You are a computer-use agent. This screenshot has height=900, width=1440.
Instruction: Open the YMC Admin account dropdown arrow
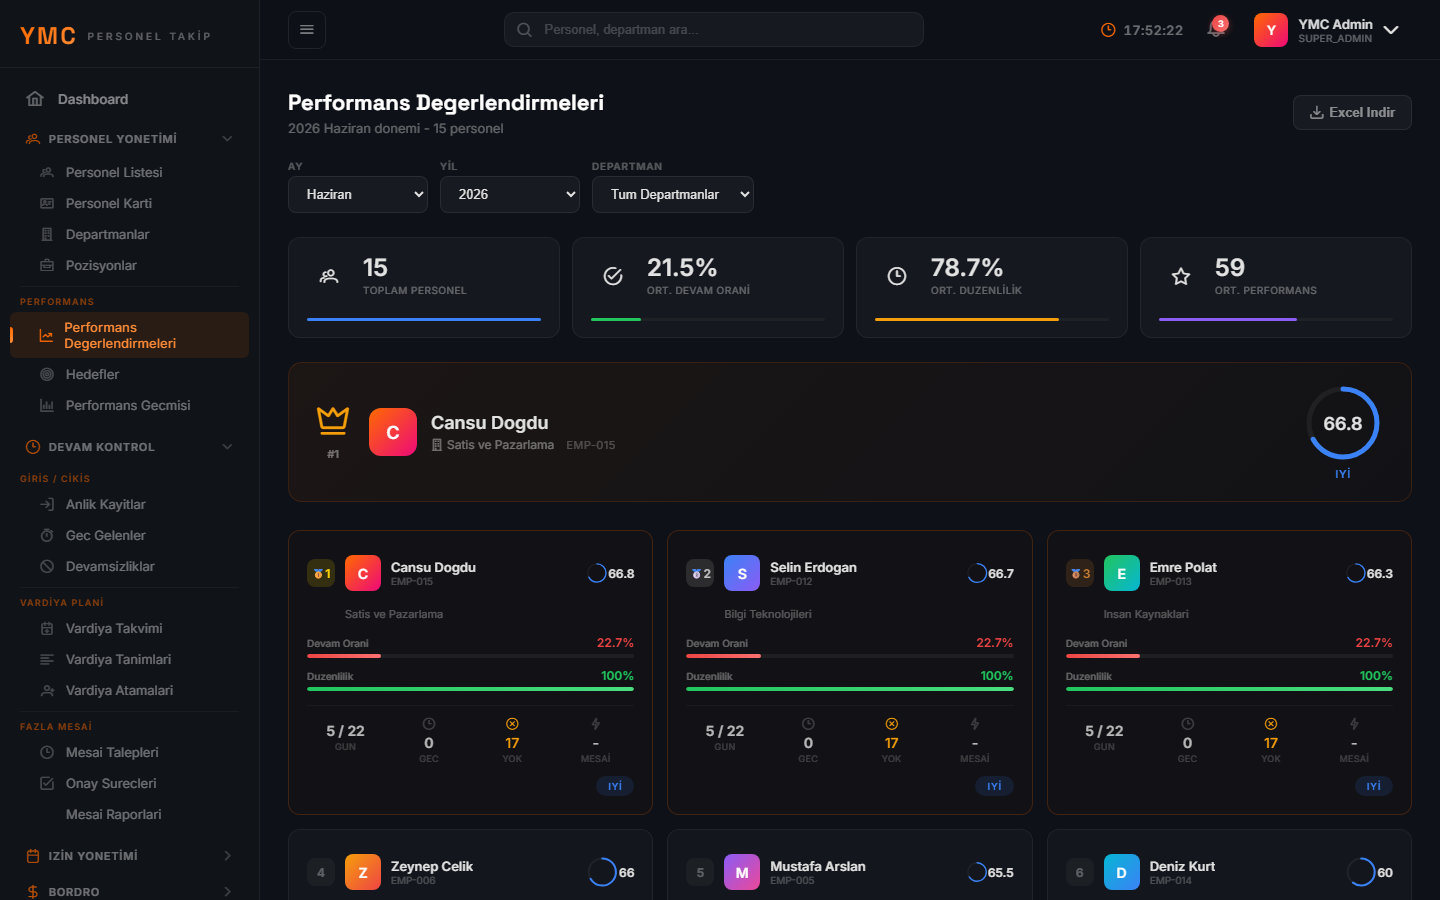[x=1391, y=30]
